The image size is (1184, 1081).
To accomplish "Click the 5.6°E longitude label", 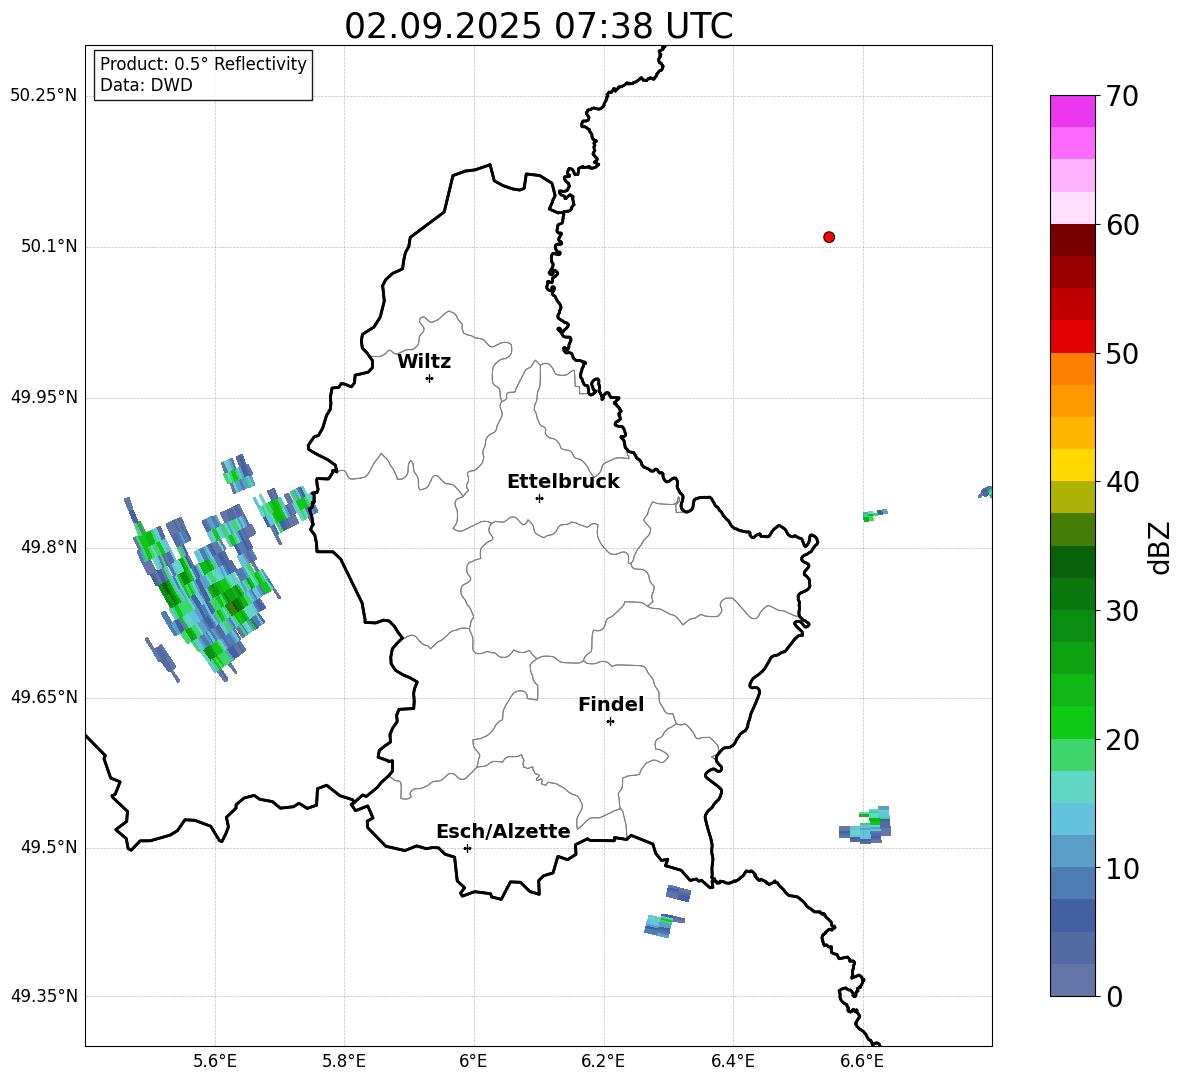I will point(215,1061).
